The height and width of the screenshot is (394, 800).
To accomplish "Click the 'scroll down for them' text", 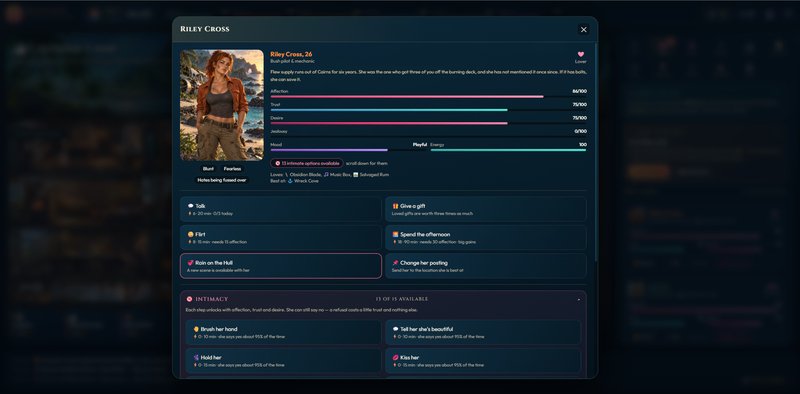I will (366, 163).
